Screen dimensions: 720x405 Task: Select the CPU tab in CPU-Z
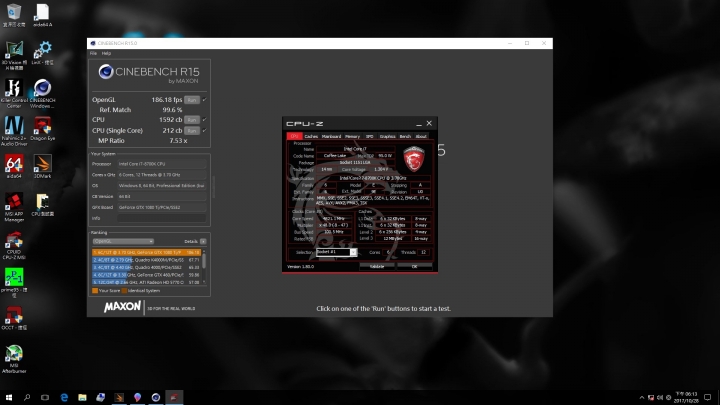pos(294,136)
